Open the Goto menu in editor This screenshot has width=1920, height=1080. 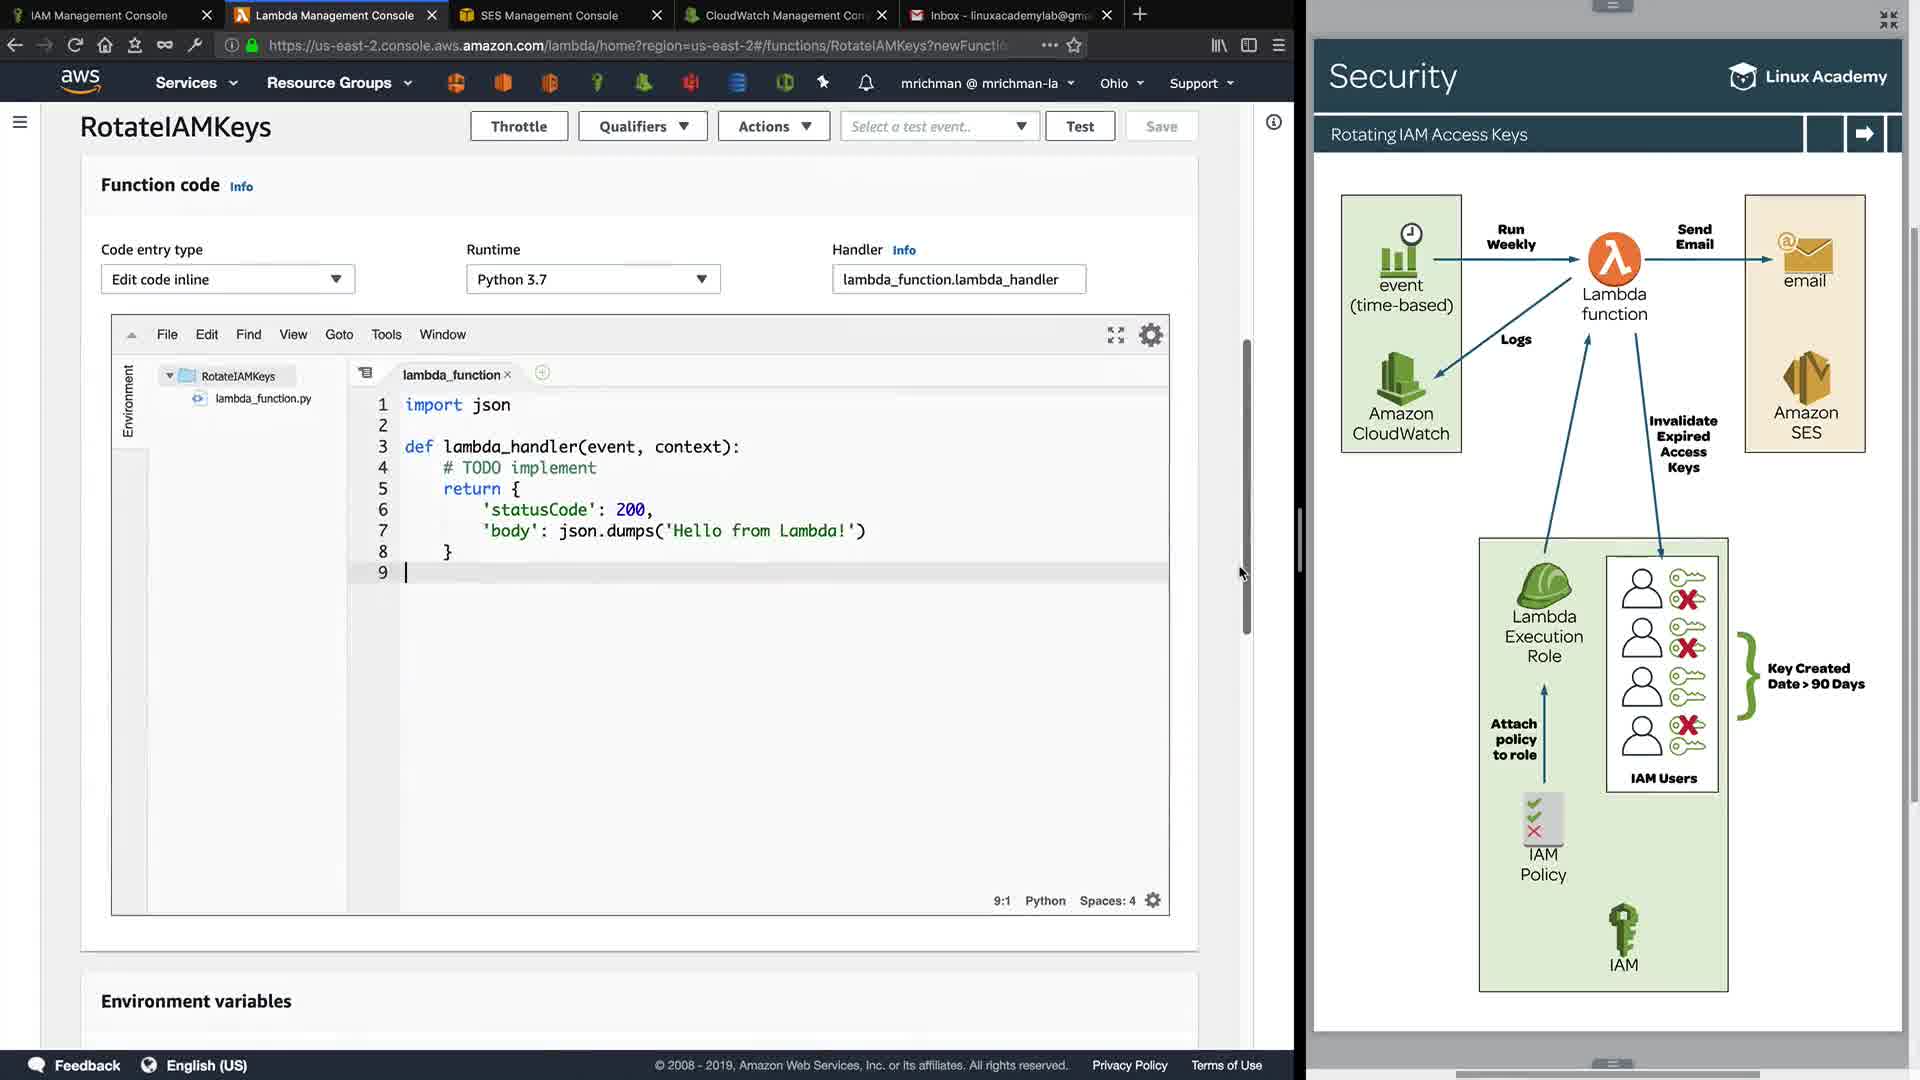coord(339,334)
